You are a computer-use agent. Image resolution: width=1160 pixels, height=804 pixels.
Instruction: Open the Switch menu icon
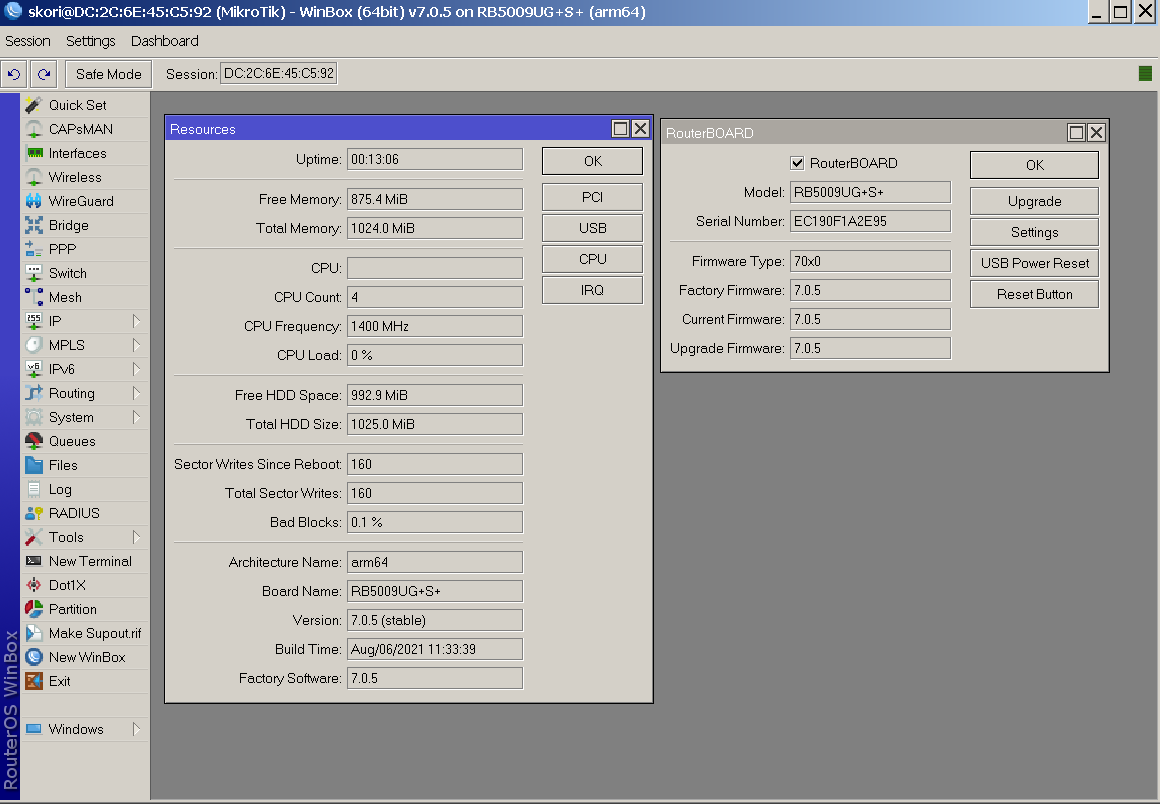tap(34, 274)
